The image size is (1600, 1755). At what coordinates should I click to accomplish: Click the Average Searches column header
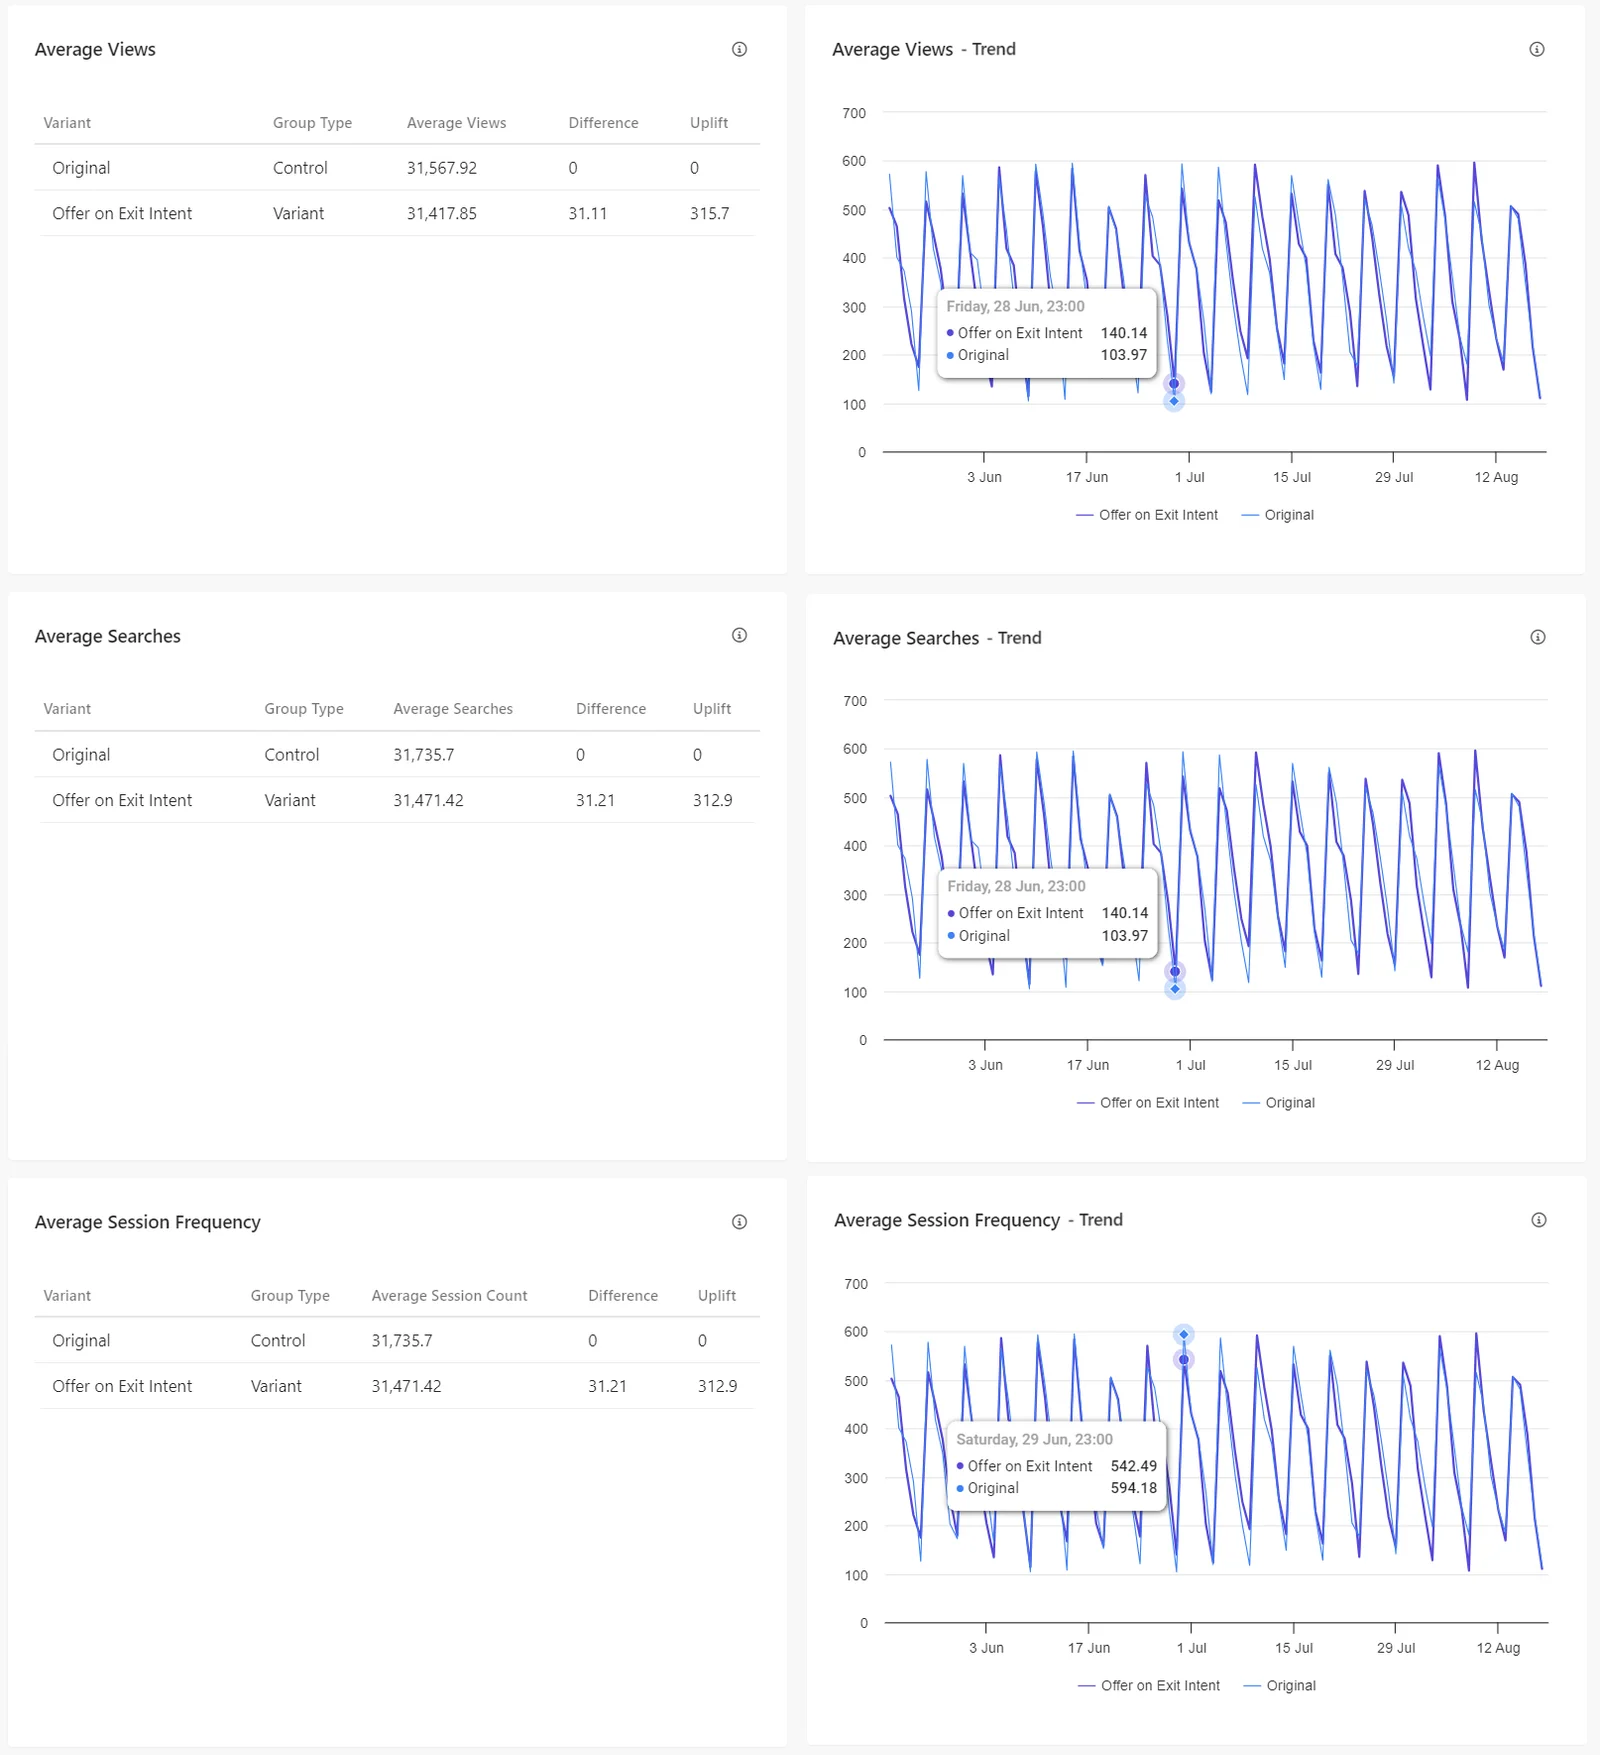pos(453,709)
